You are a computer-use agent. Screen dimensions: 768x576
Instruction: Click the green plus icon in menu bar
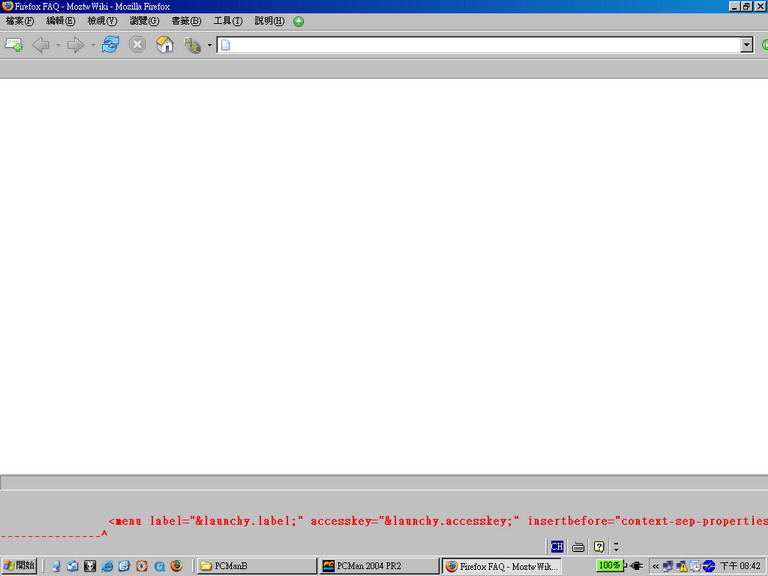[298, 21]
